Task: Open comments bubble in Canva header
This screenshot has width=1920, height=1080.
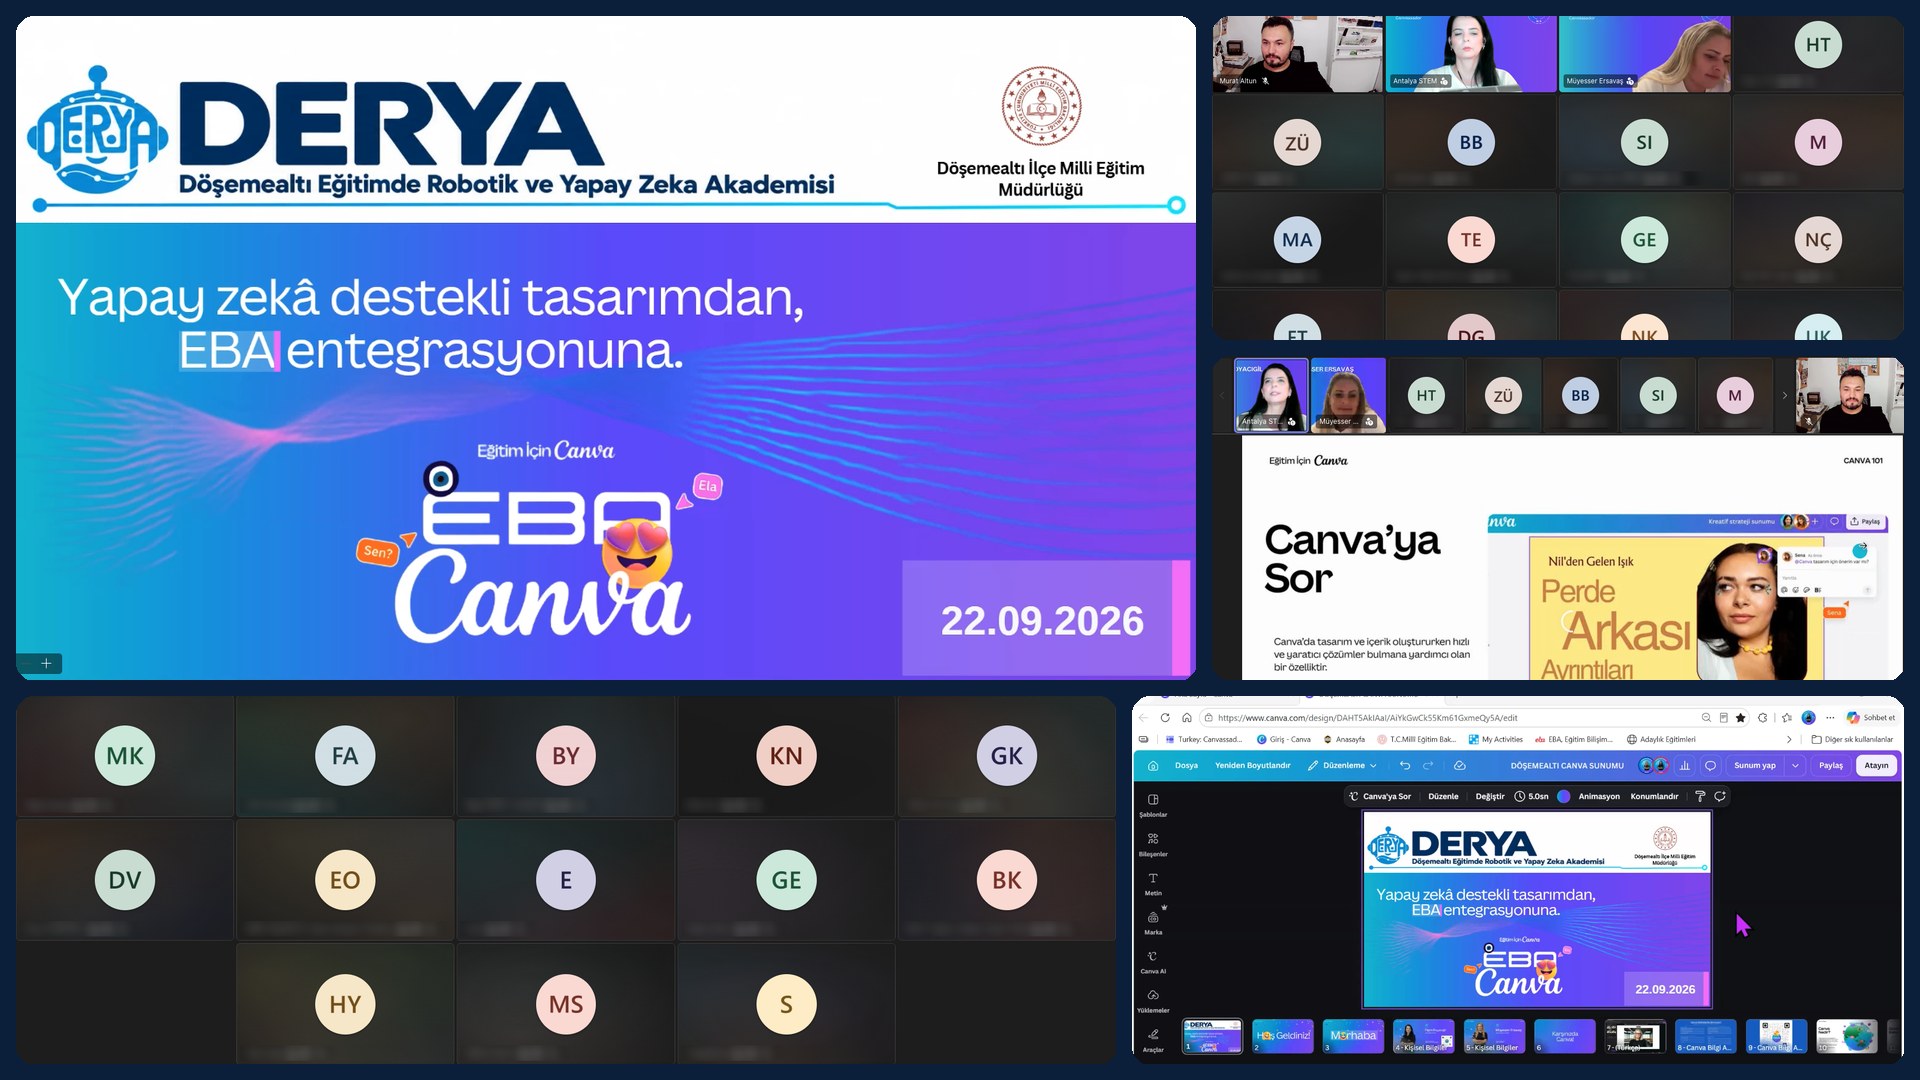Action: [1711, 766]
